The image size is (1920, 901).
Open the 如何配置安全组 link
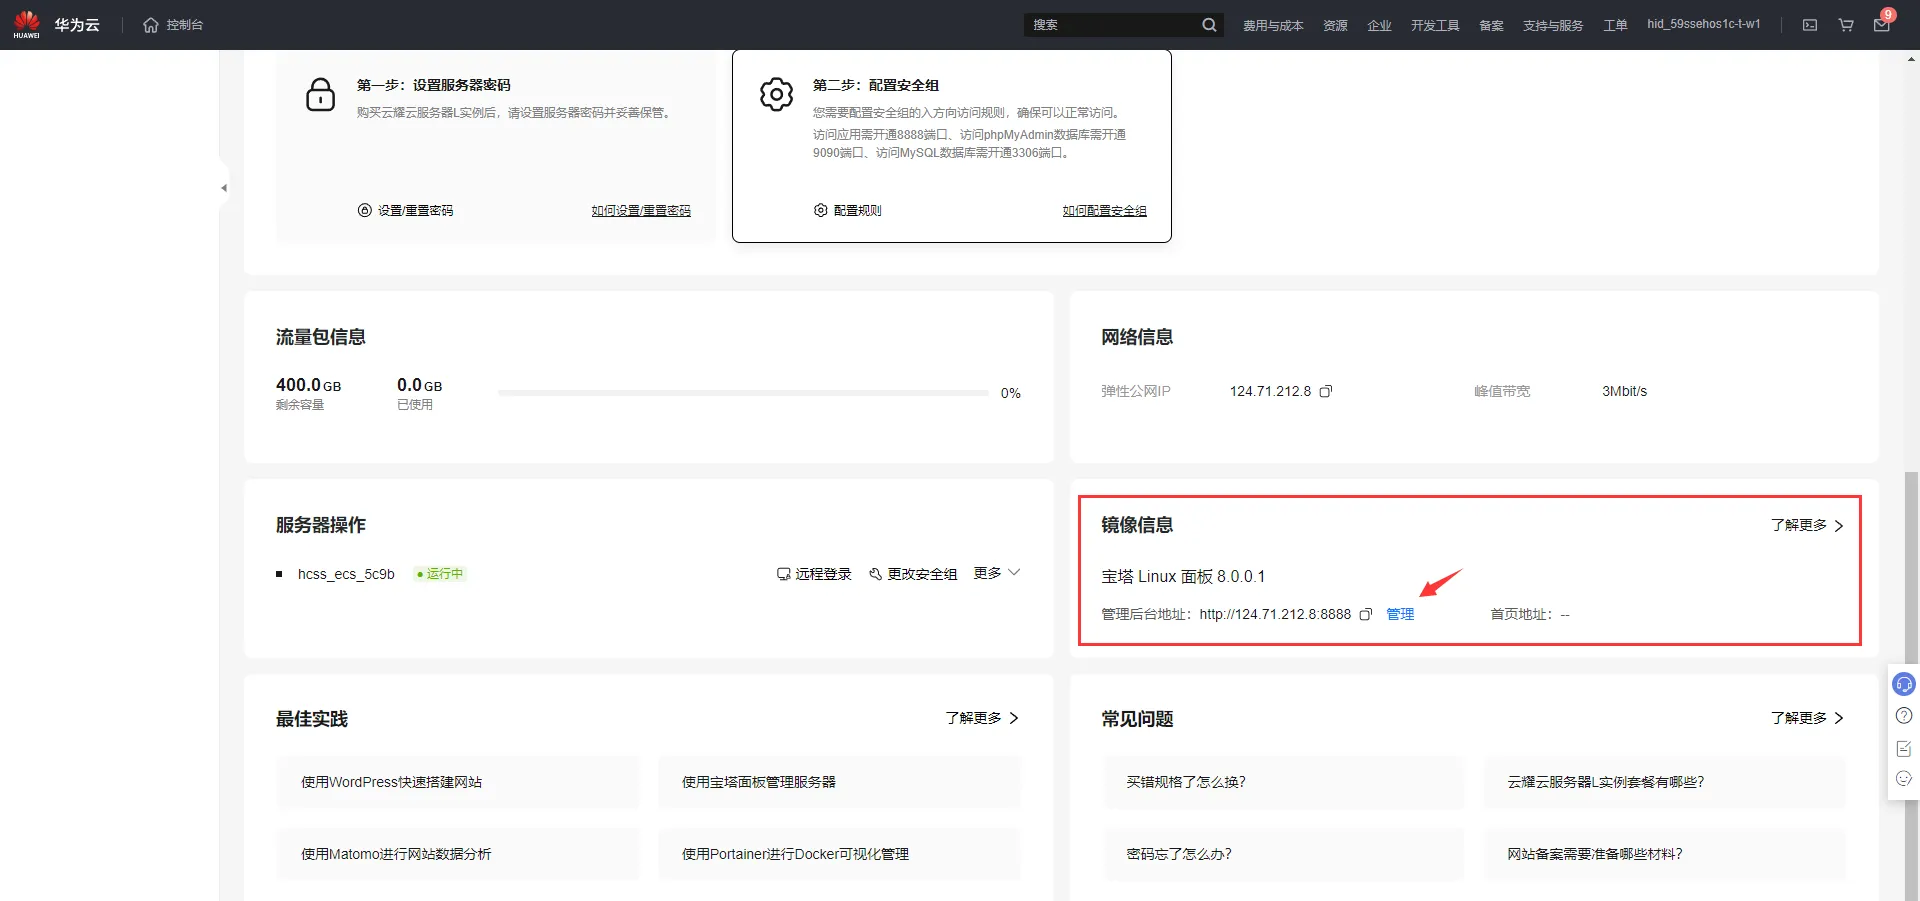[1104, 210]
